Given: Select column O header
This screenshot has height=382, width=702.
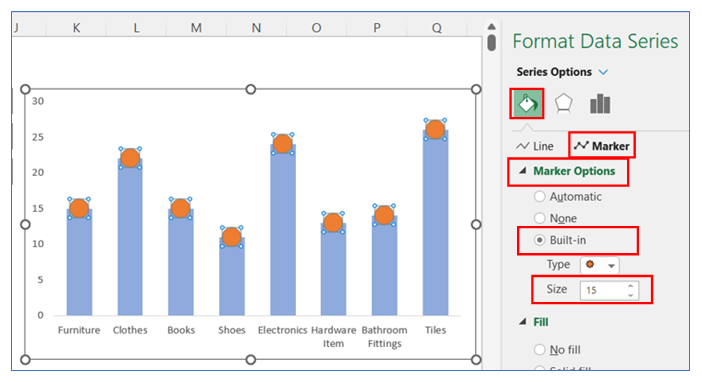Looking at the screenshot, I should (316, 28).
